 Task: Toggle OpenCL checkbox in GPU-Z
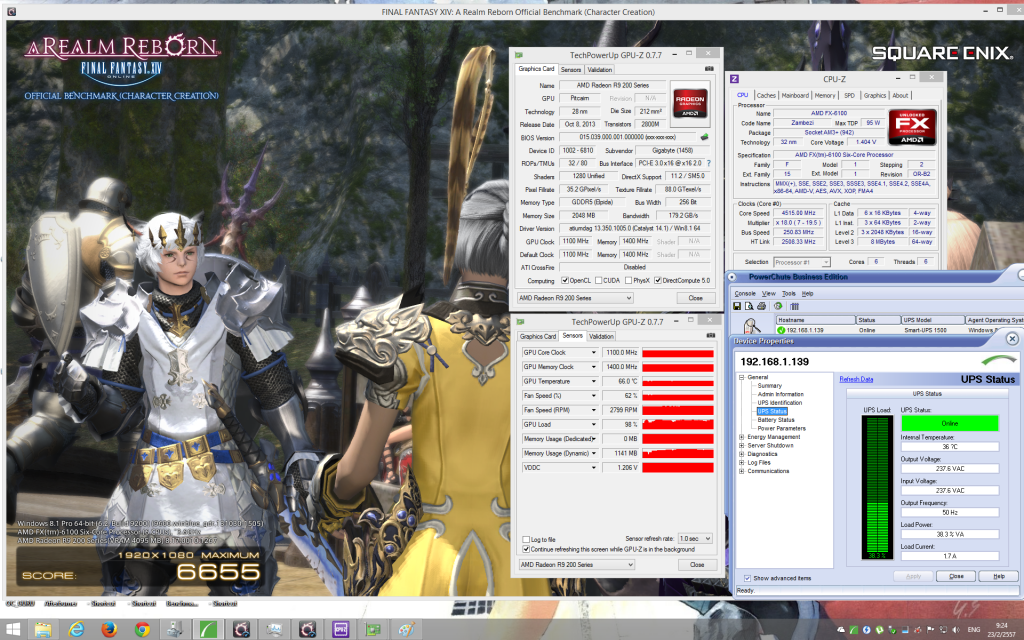tap(565, 281)
